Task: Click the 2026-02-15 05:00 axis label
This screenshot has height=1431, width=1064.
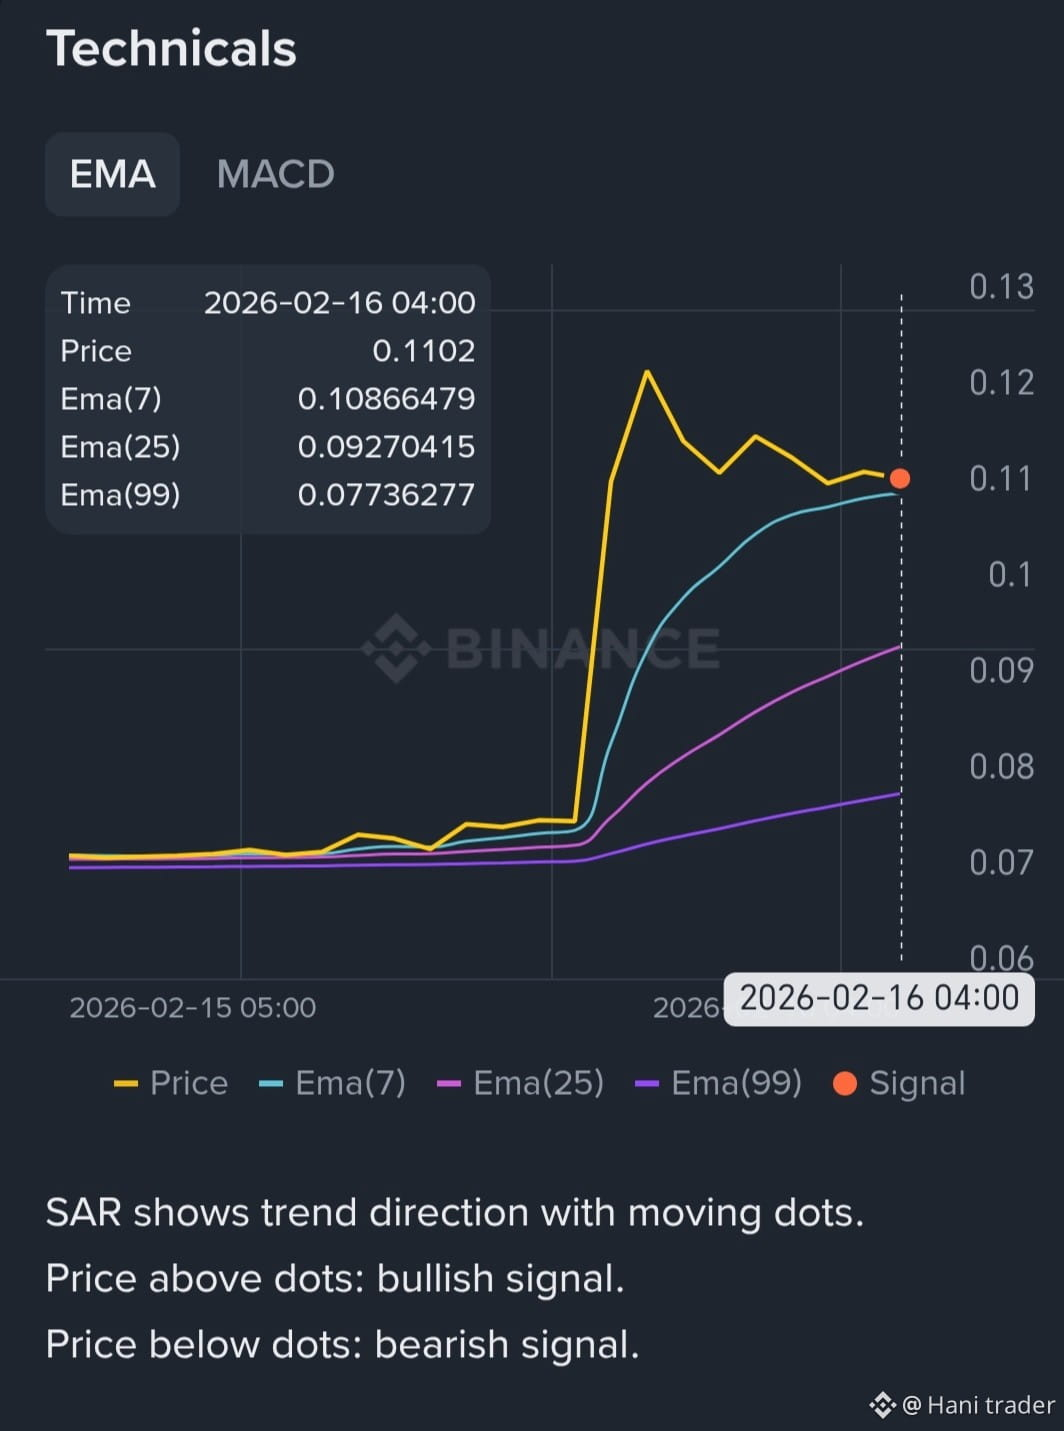Action: [x=193, y=1007]
